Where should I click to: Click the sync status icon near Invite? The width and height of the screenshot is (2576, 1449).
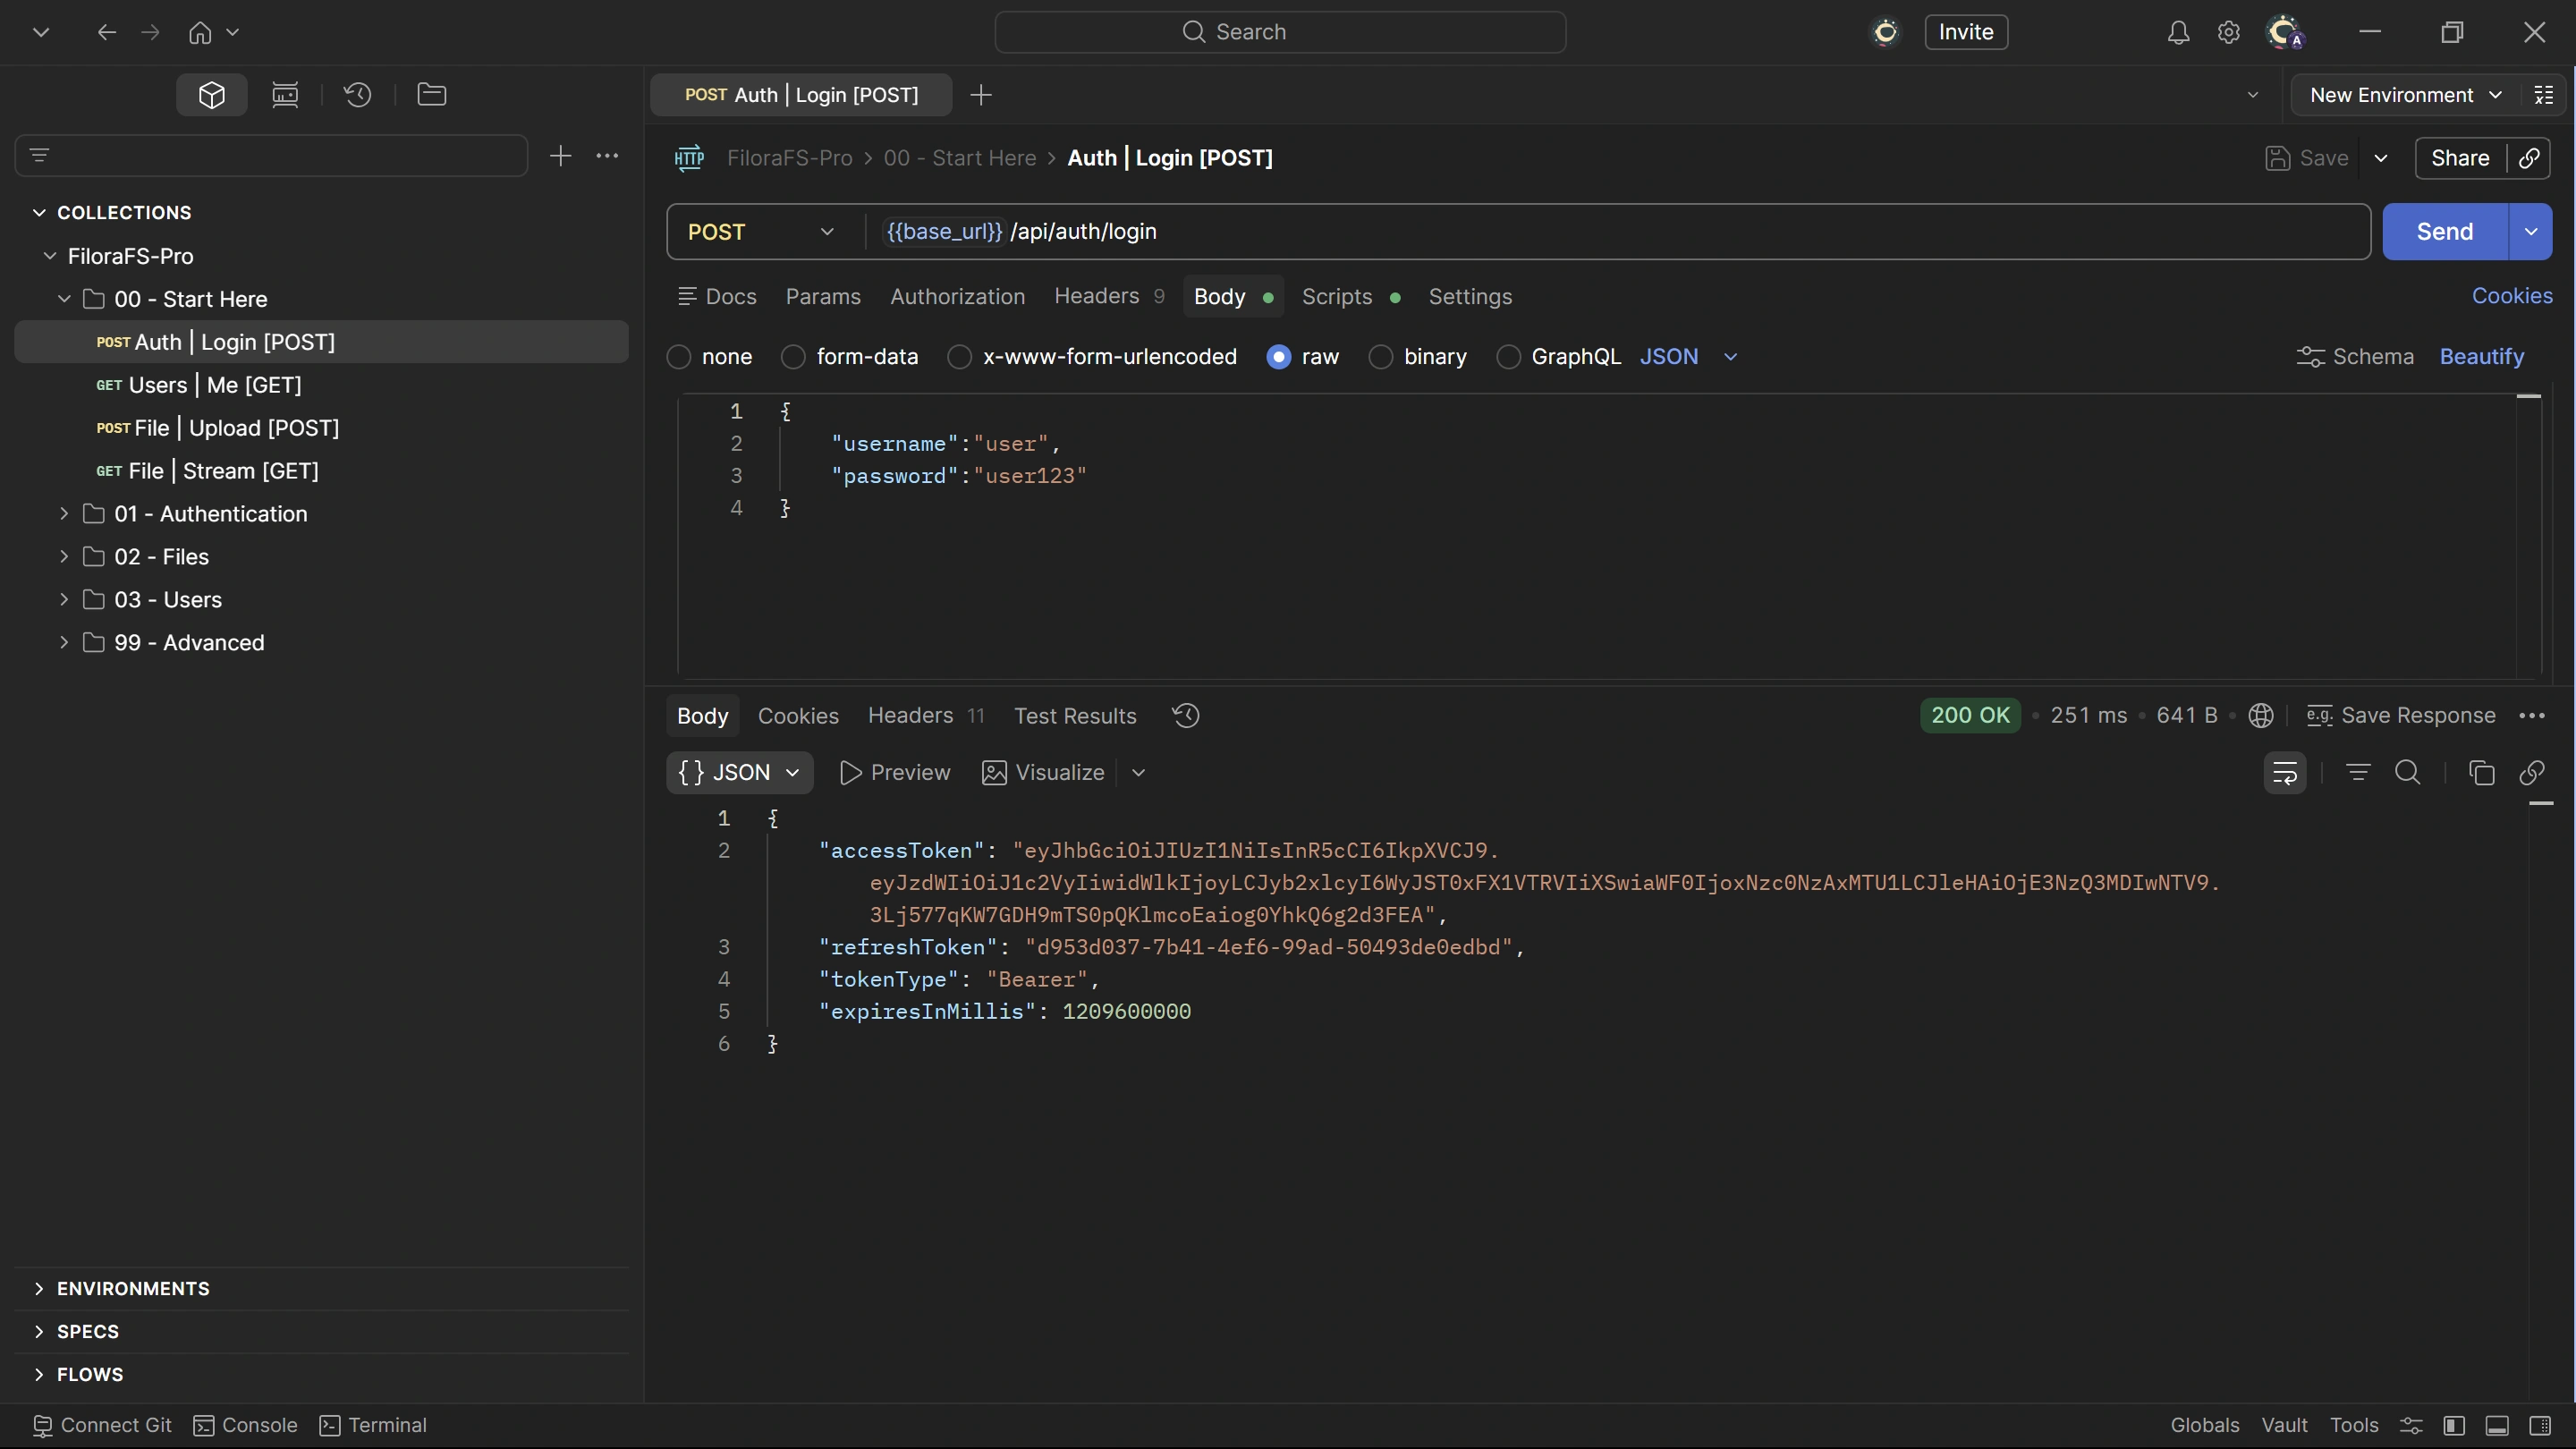pyautogui.click(x=1886, y=32)
